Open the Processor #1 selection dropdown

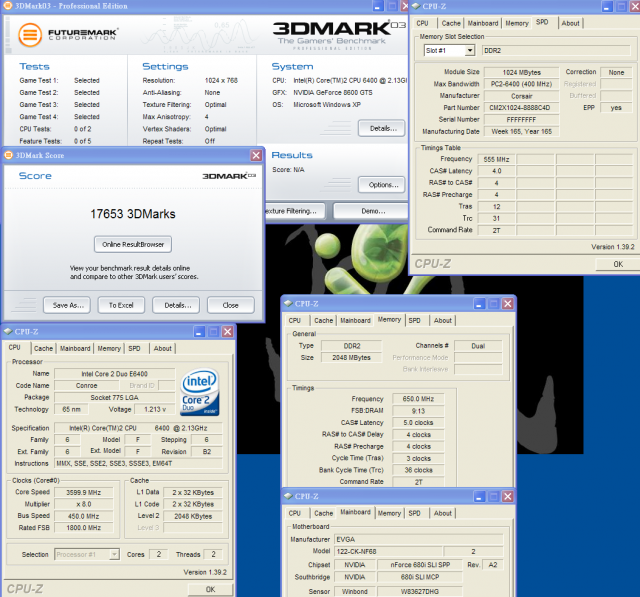(x=114, y=554)
